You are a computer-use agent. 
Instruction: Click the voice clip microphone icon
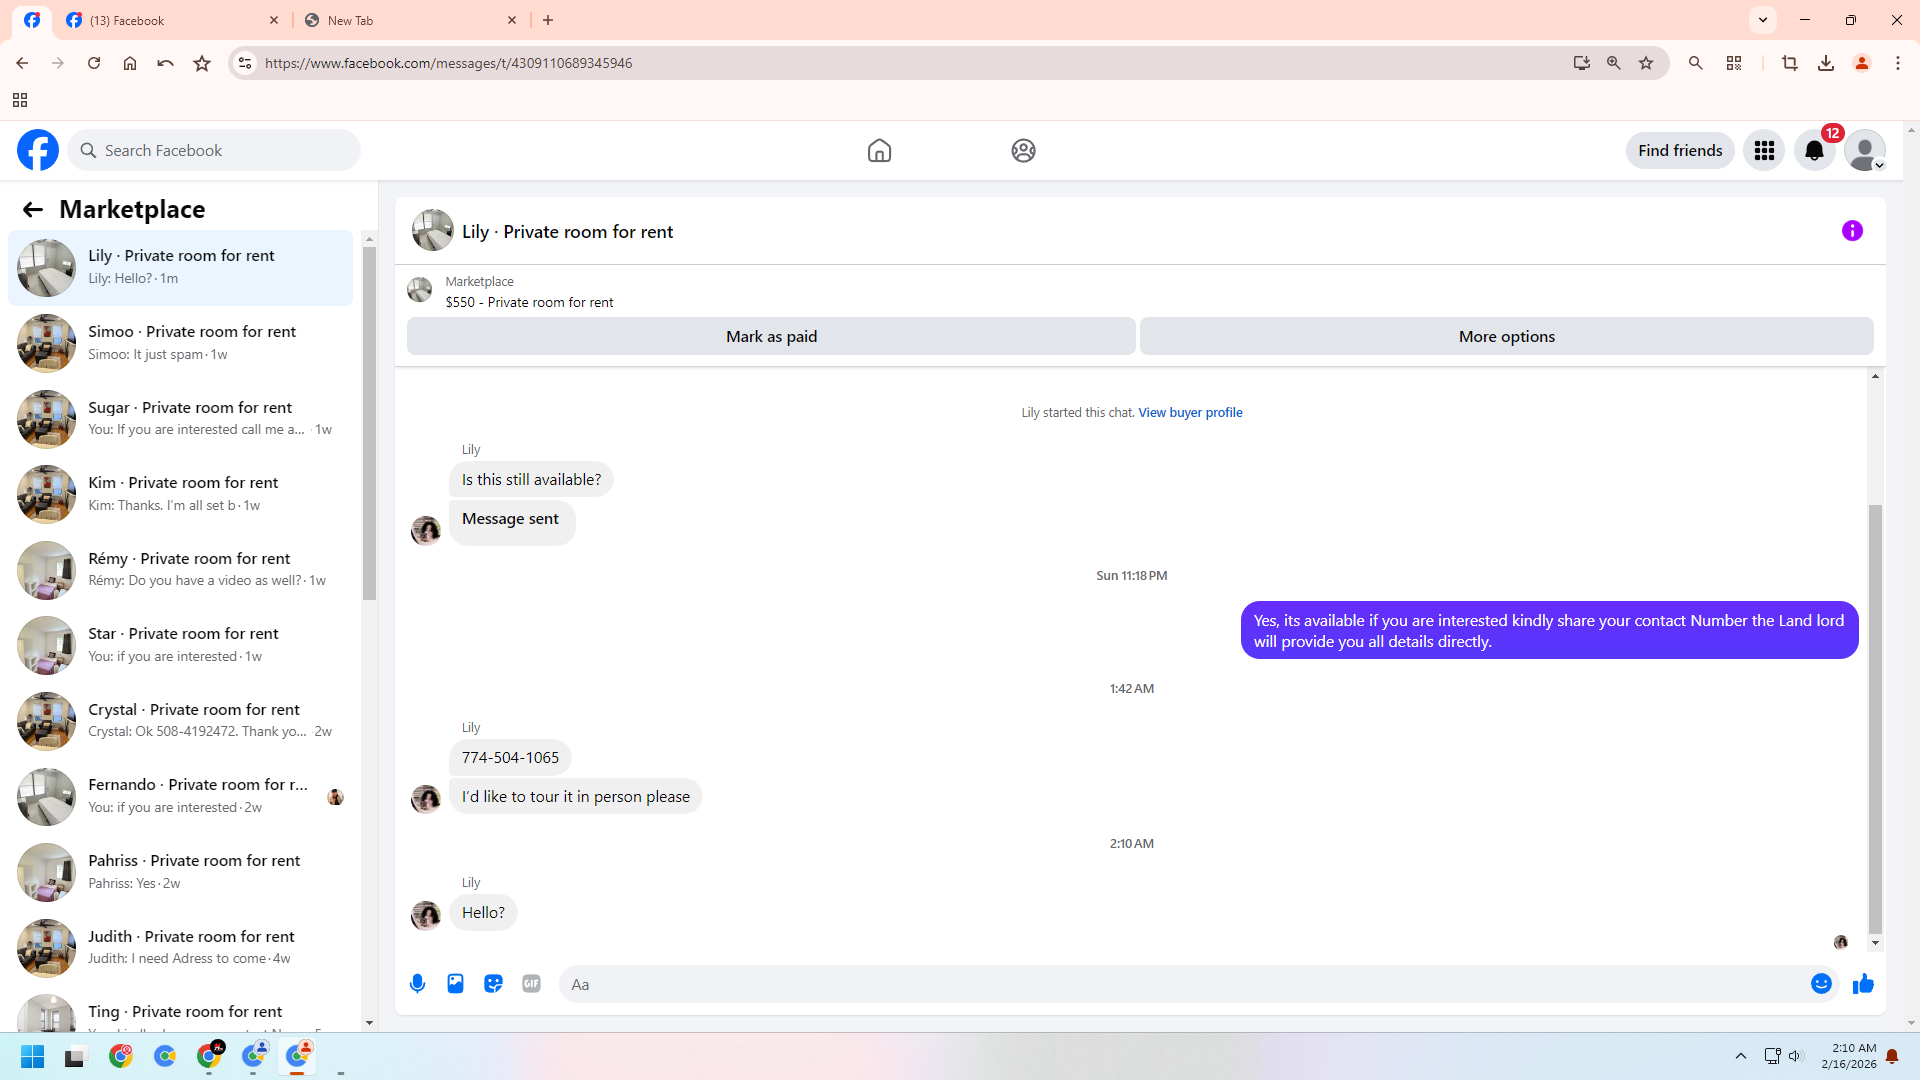[x=418, y=984]
